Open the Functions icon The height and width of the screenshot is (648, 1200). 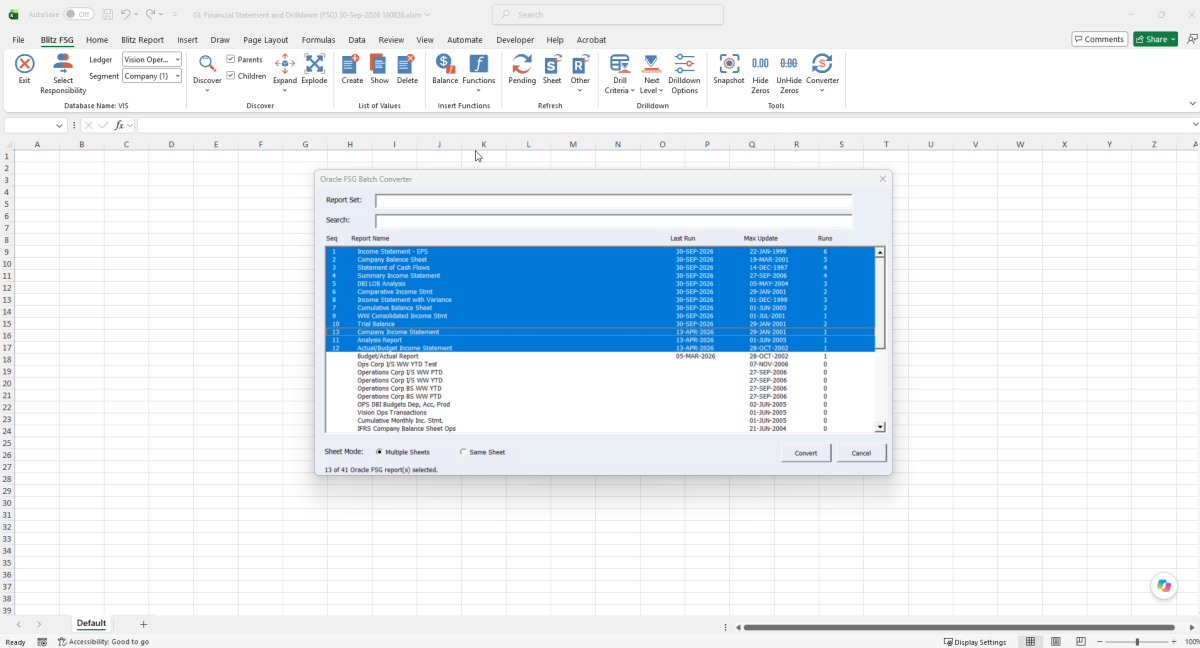pyautogui.click(x=478, y=64)
